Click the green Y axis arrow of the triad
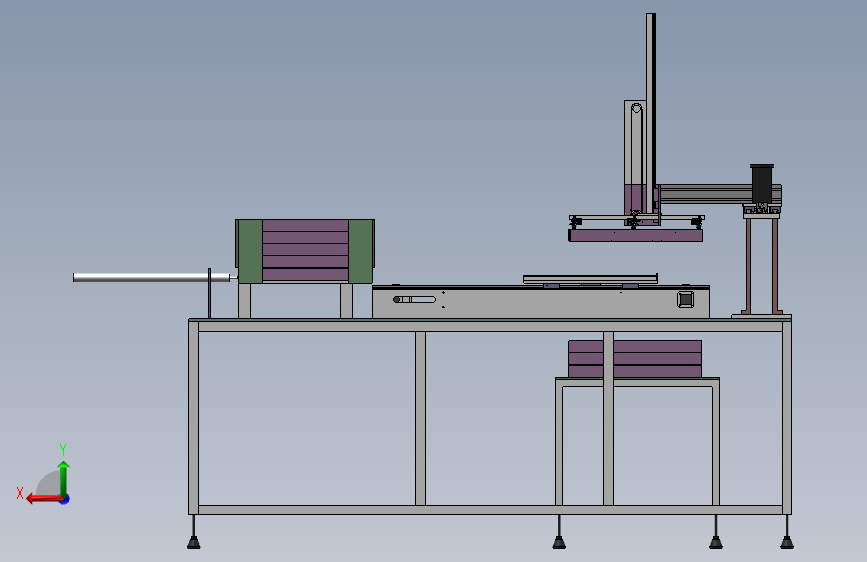The width and height of the screenshot is (867, 562). pos(64,478)
